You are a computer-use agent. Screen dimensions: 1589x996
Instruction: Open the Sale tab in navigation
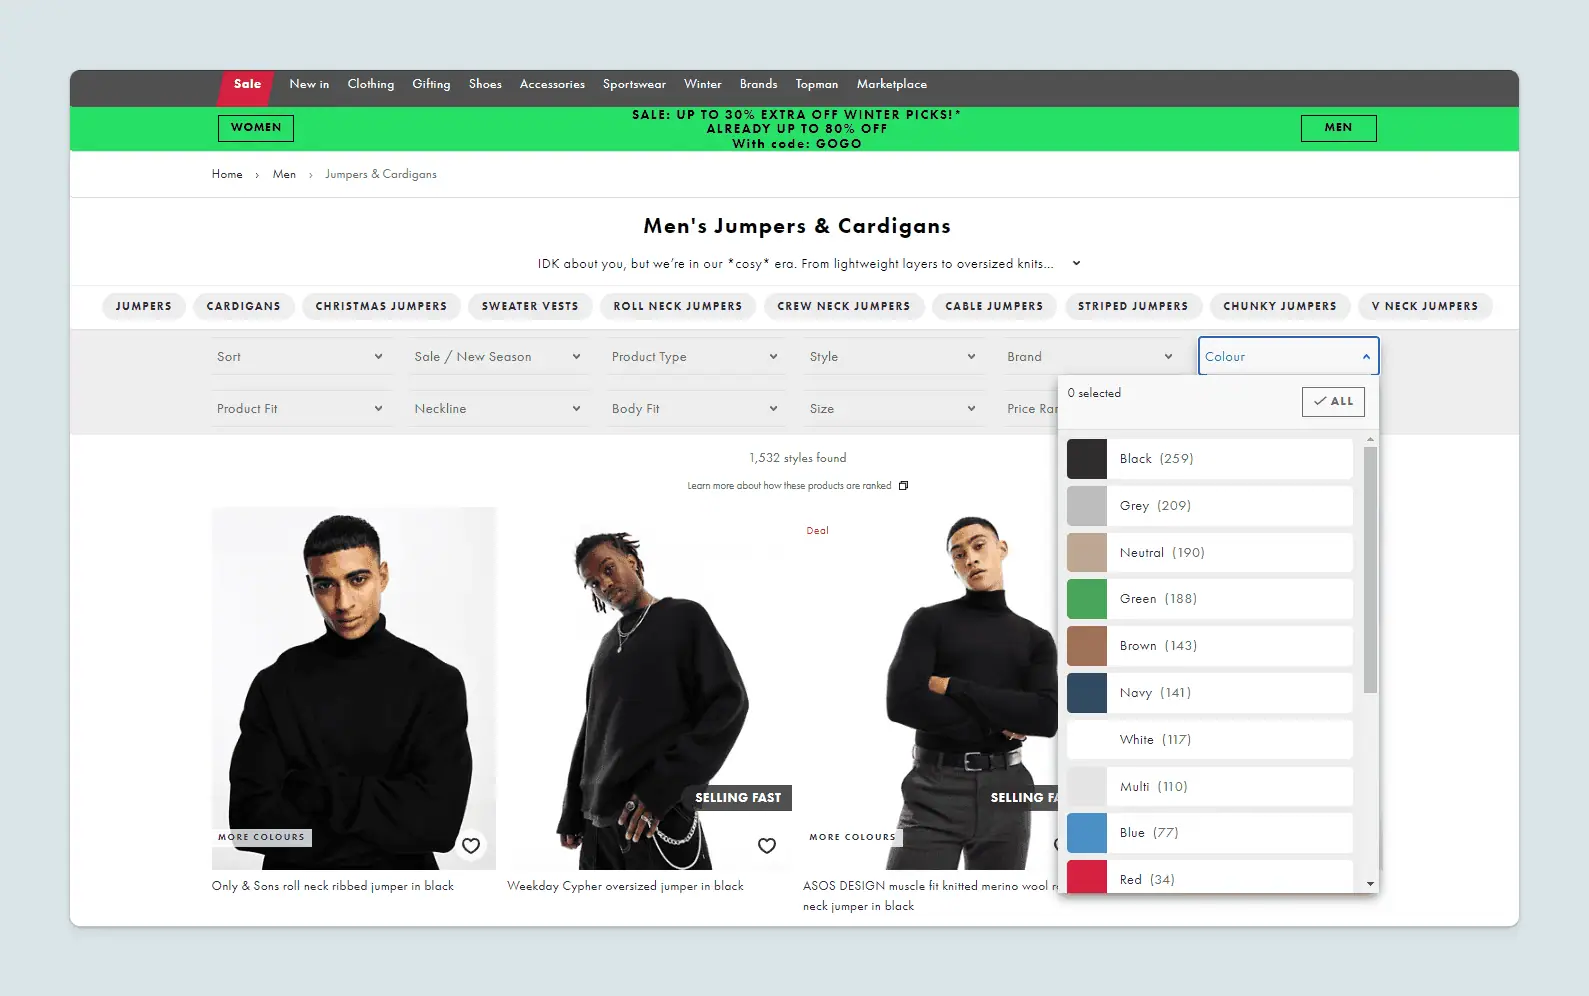(x=247, y=85)
